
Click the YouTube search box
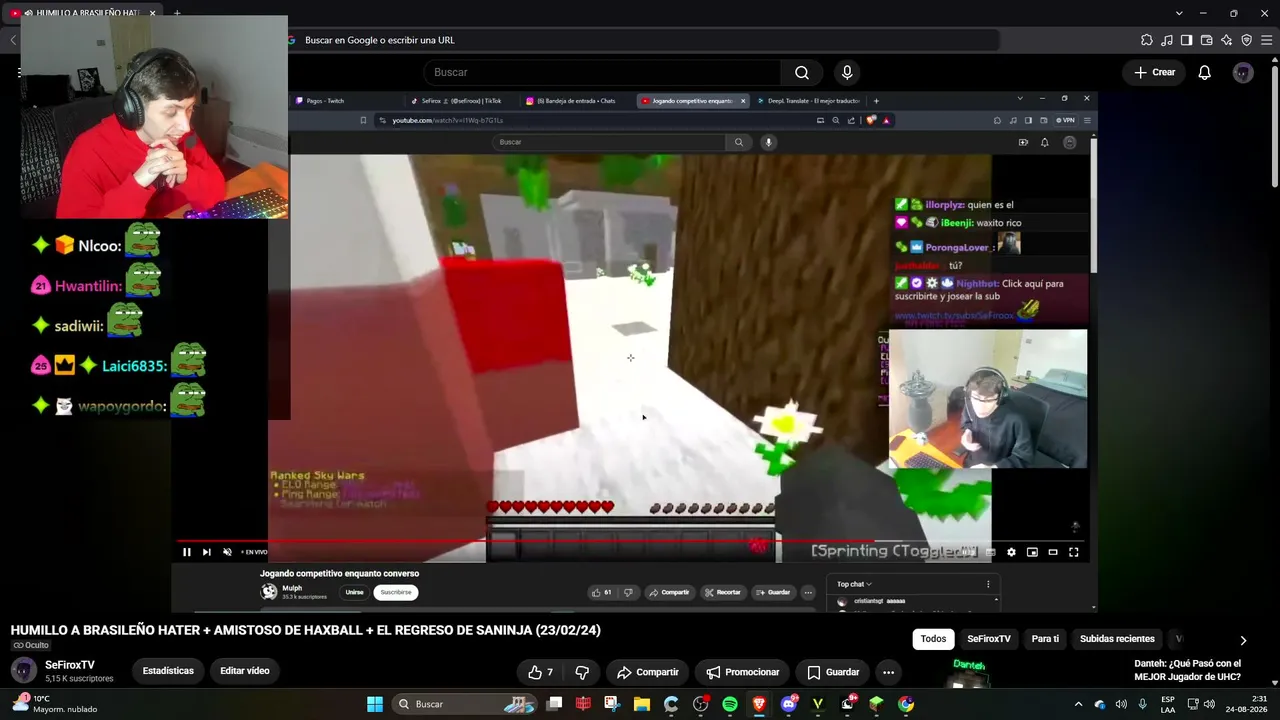(602, 72)
